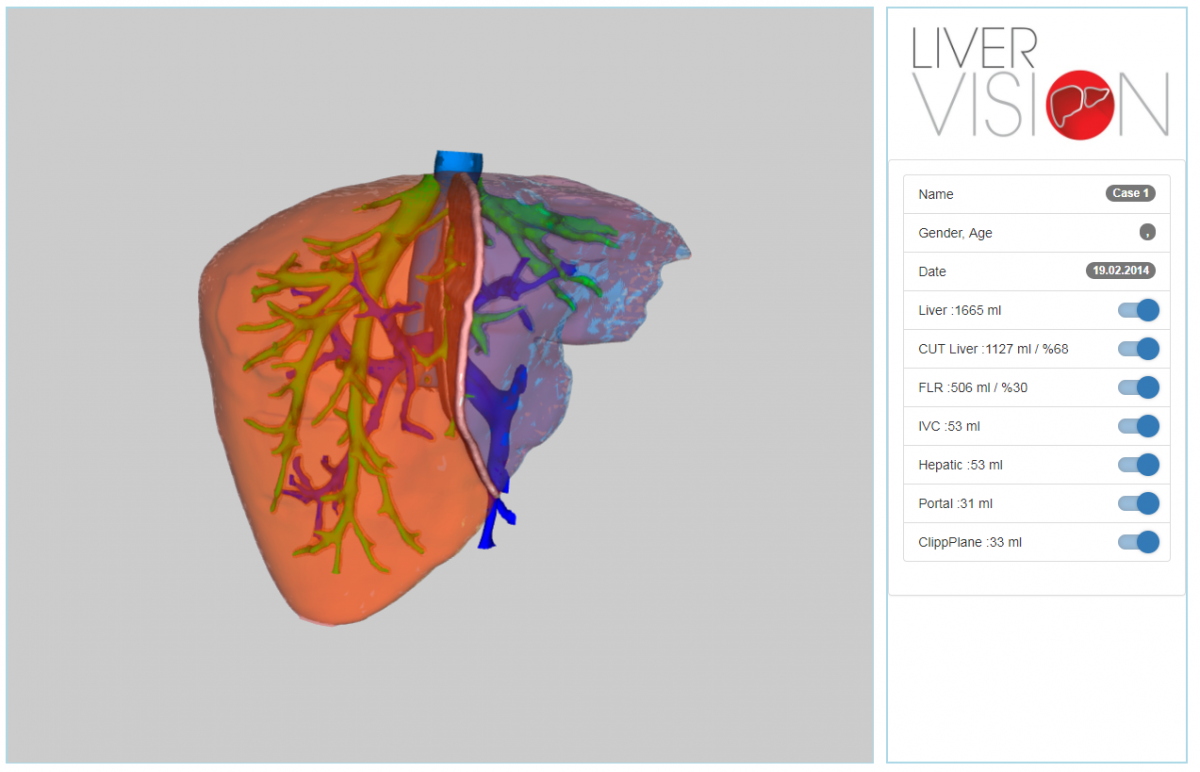1200x772 pixels.
Task: Hide the IVC model via toggle
Action: point(1139,426)
